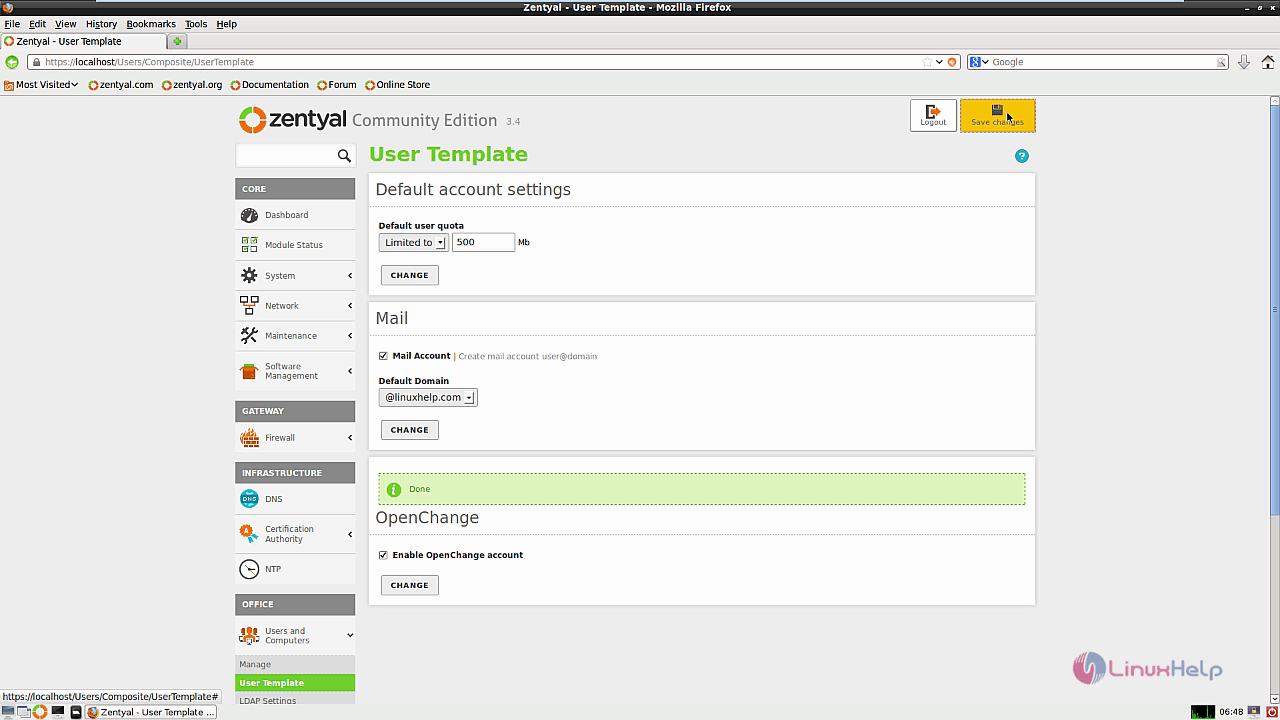This screenshot has height=720, width=1280.
Task: Open Dashboard from the sidebar
Action: click(295, 215)
